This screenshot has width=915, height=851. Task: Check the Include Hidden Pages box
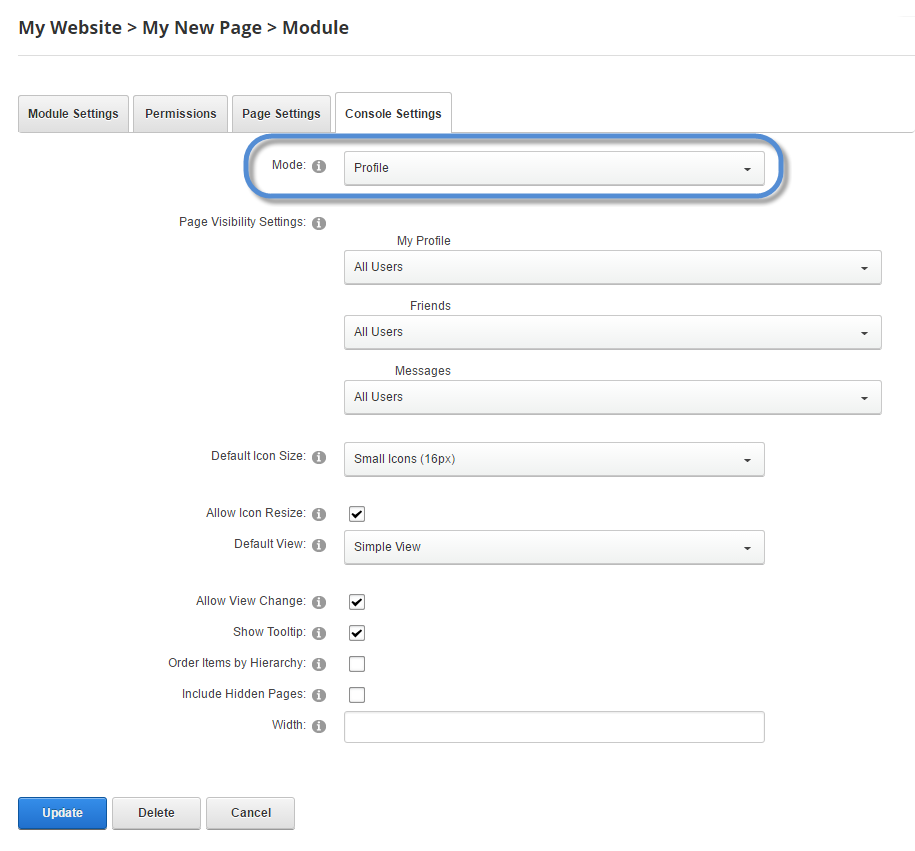(x=357, y=695)
